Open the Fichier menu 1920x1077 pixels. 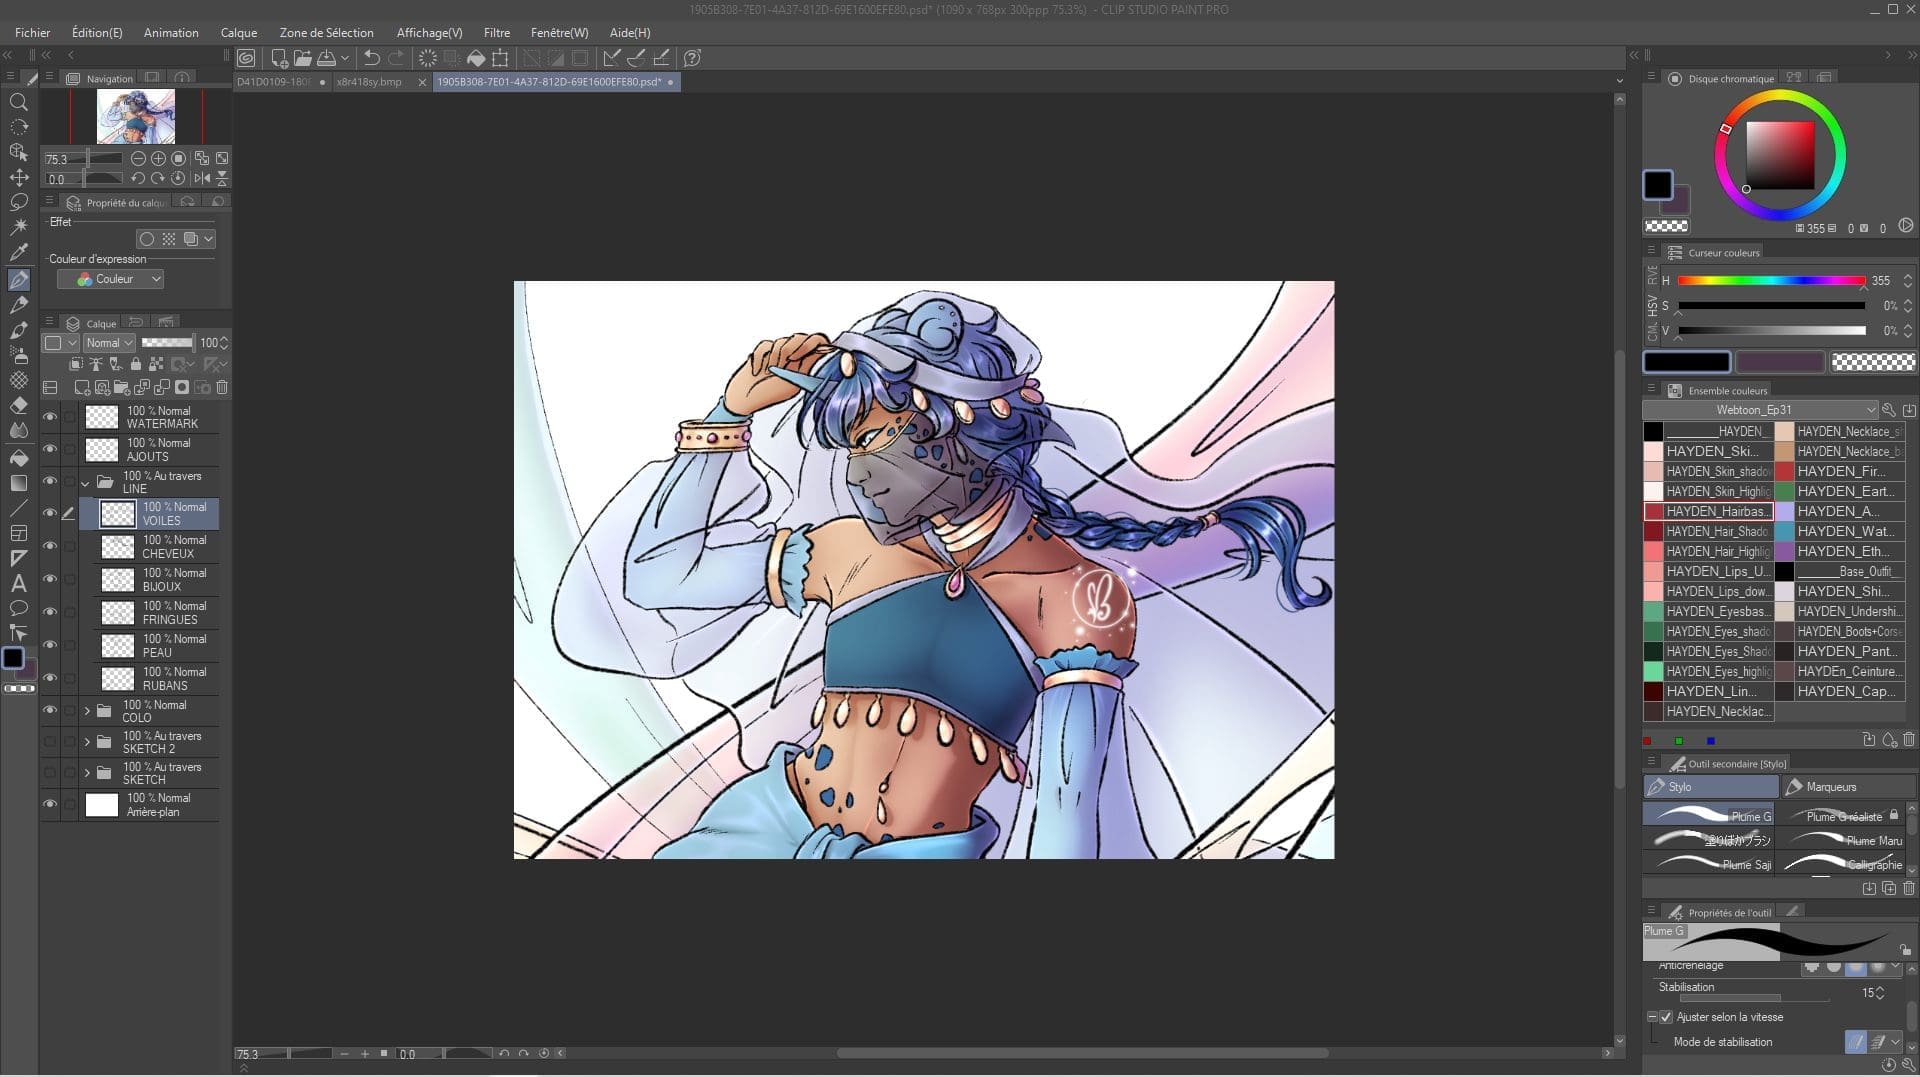point(33,32)
